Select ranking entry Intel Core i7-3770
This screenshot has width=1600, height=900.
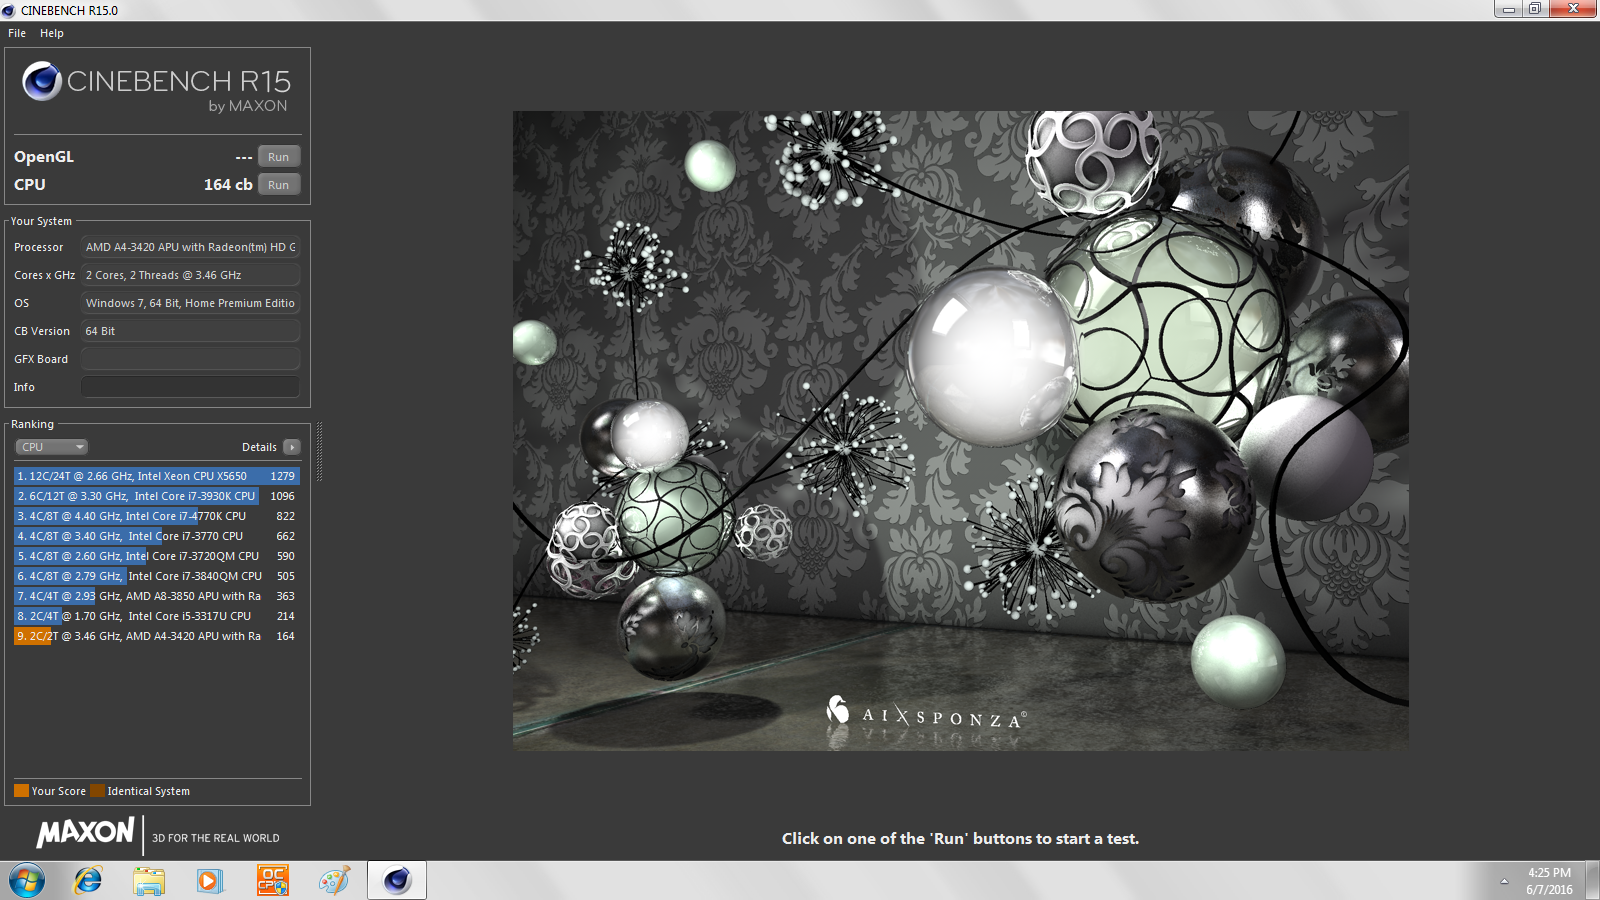coord(157,536)
